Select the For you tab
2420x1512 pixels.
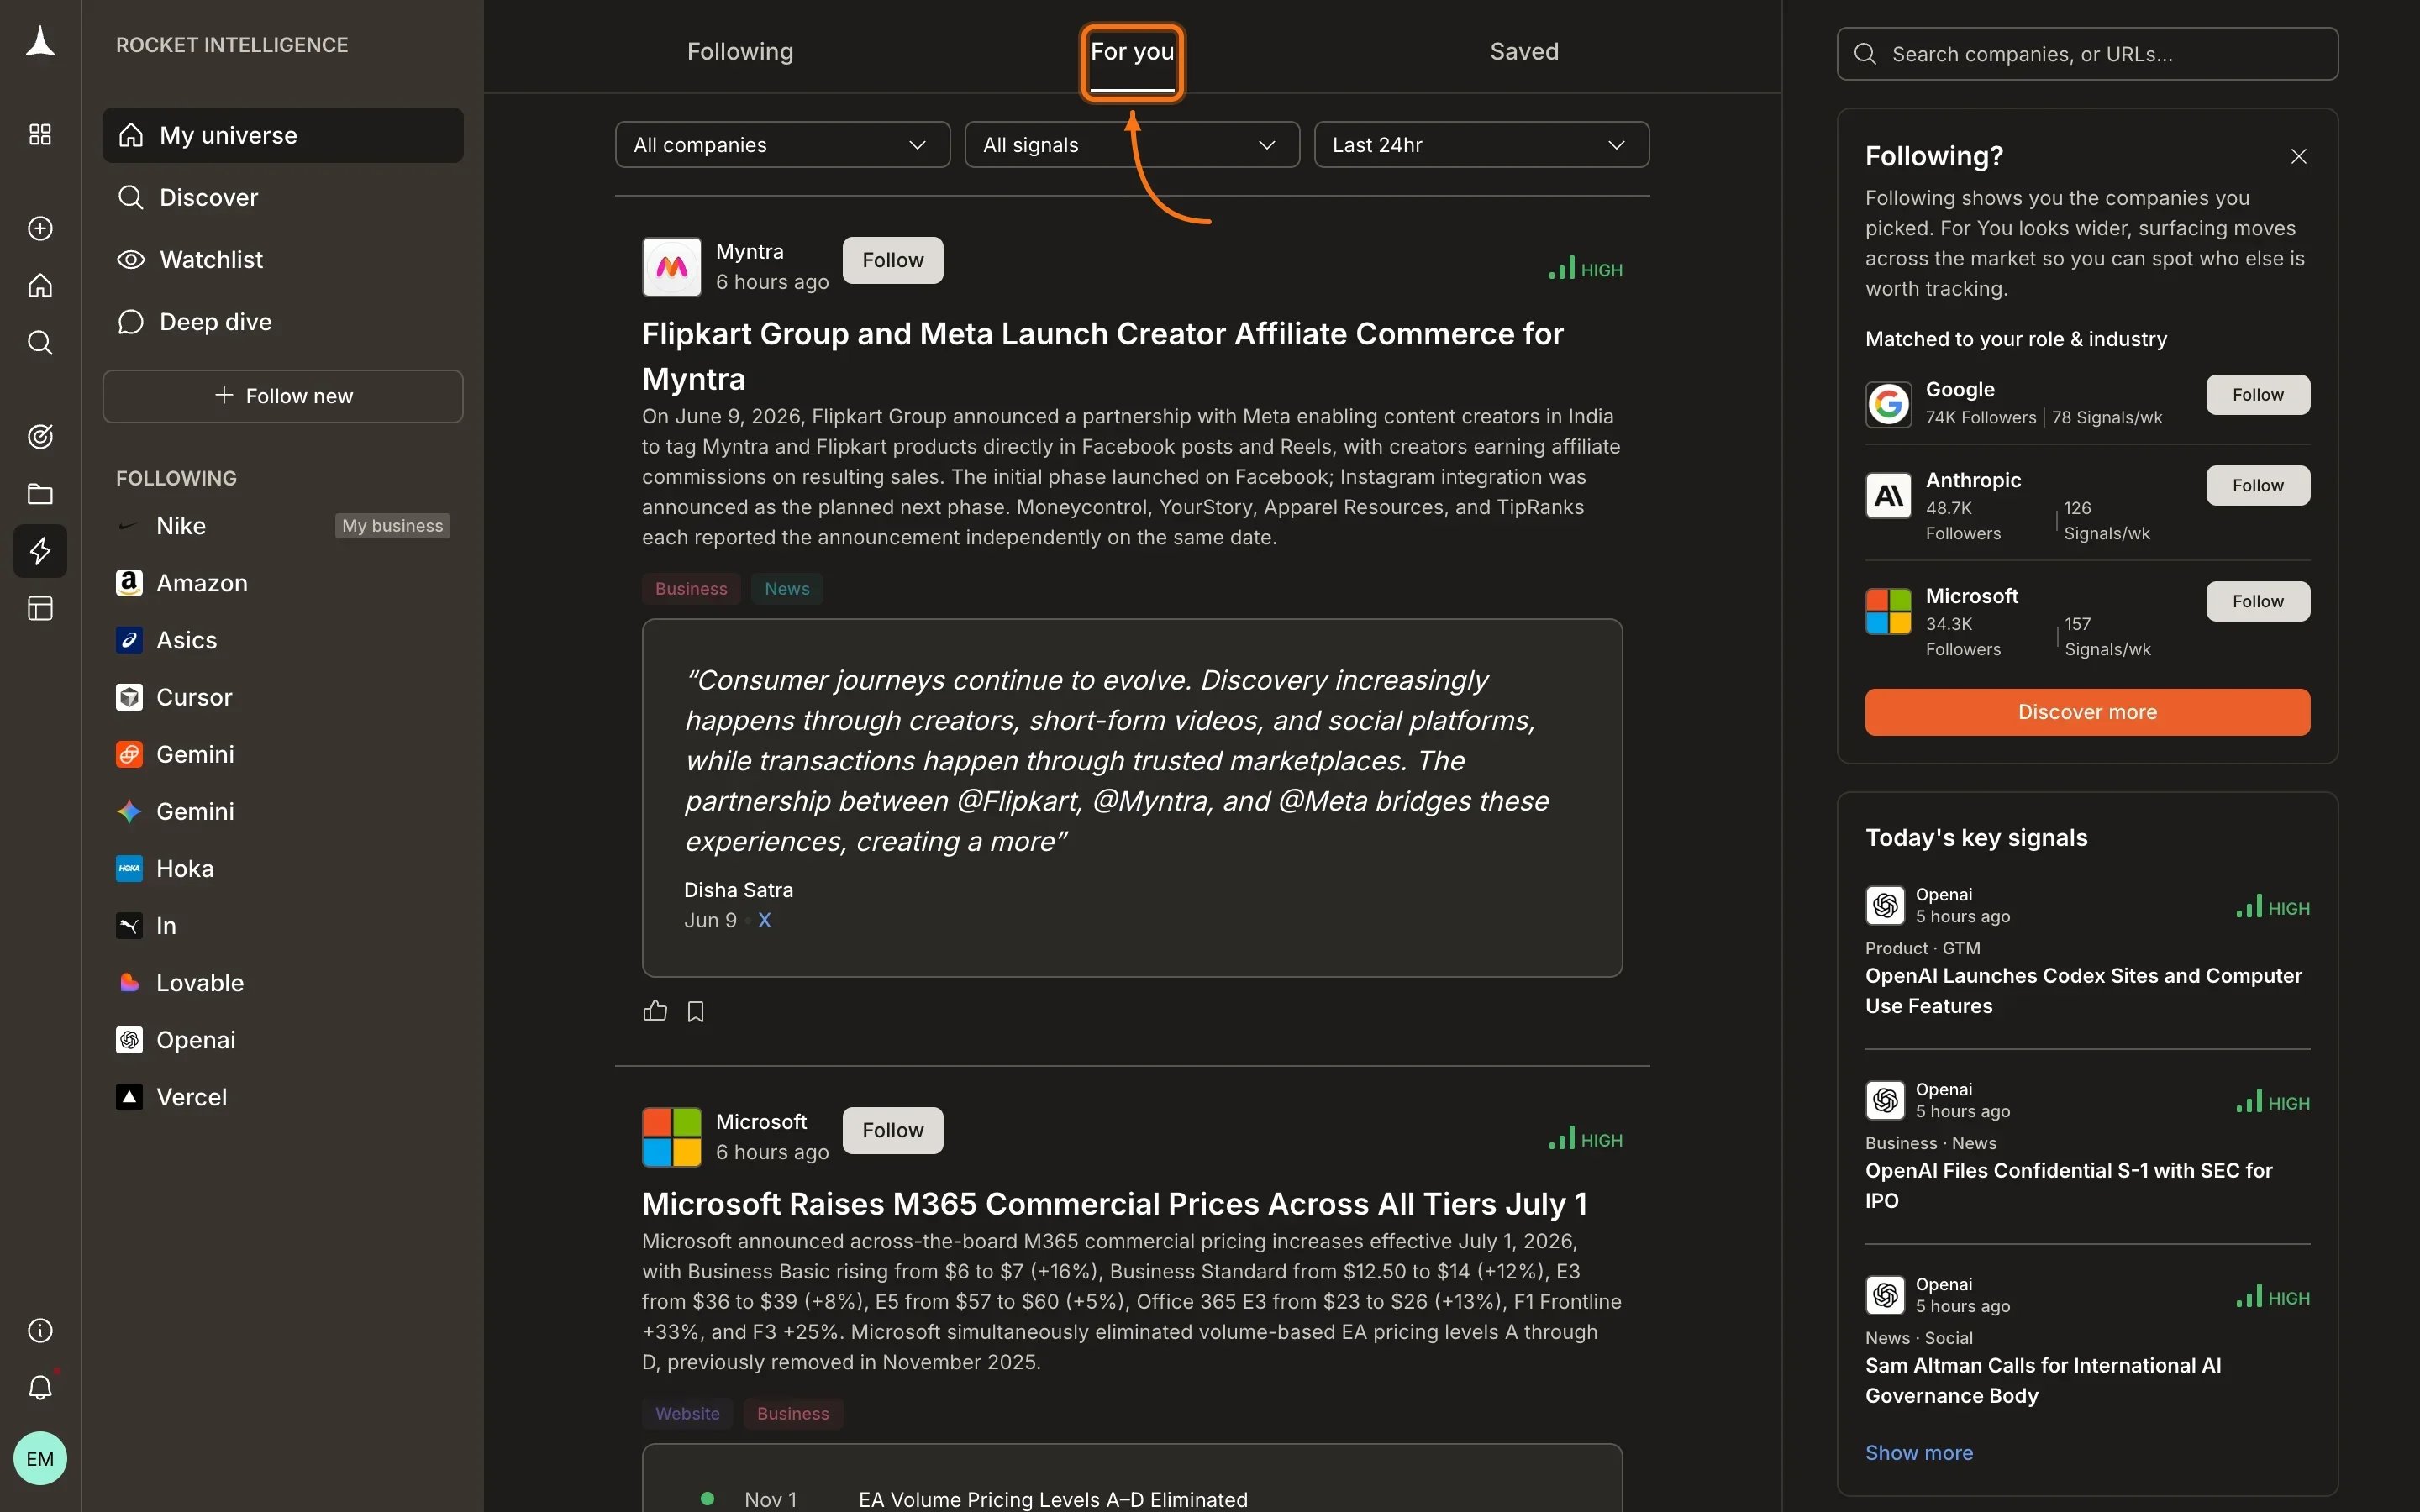pyautogui.click(x=1132, y=51)
